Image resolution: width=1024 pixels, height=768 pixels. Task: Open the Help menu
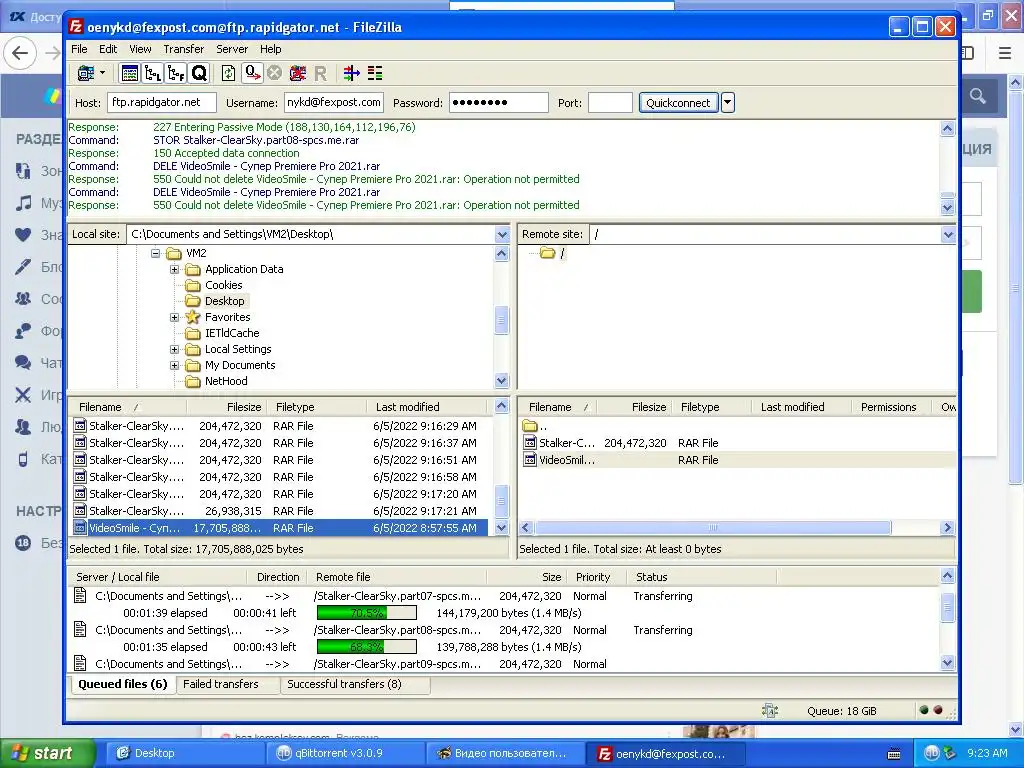(270, 49)
